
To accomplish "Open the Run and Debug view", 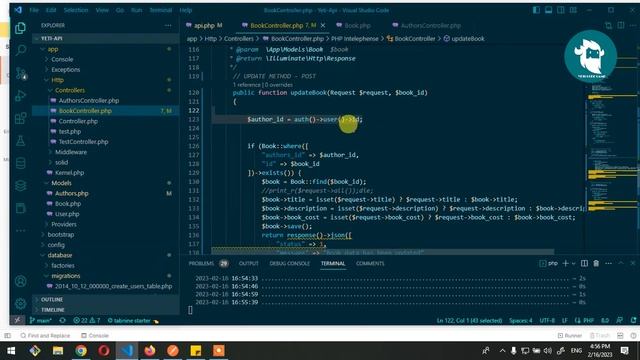I will click(x=20, y=96).
